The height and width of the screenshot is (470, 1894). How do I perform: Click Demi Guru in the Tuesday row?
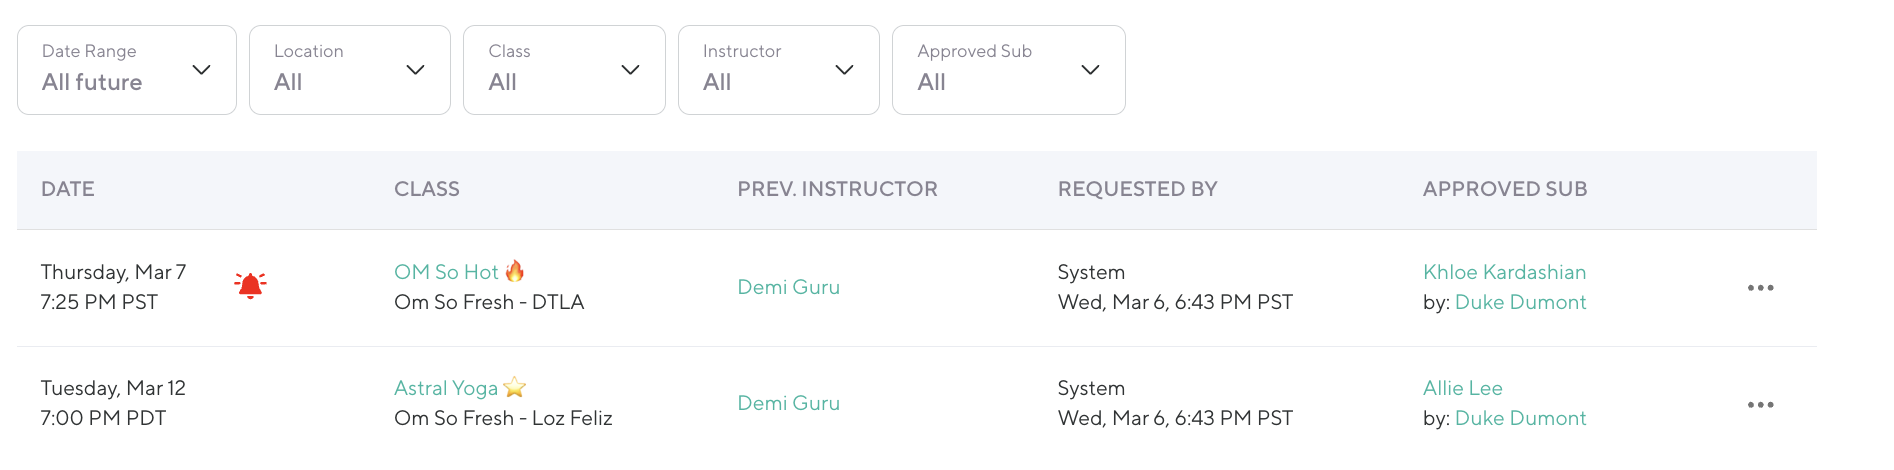coord(788,403)
